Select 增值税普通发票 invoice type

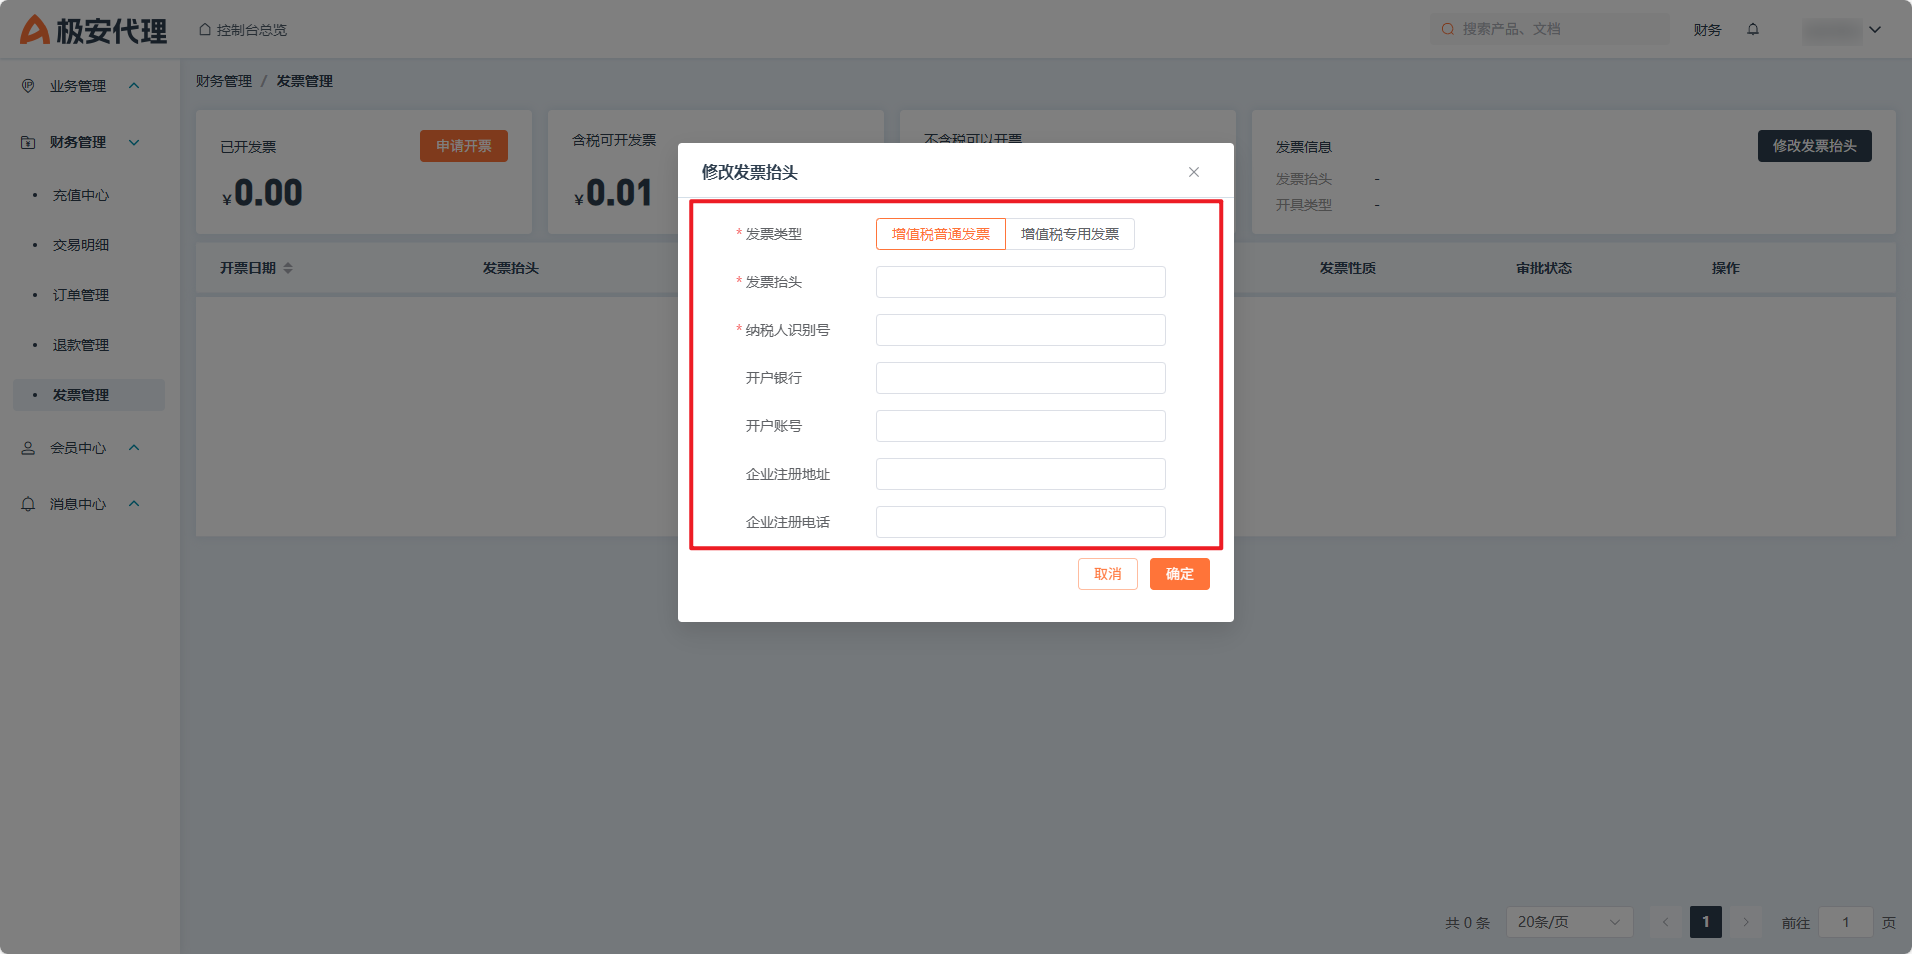940,234
